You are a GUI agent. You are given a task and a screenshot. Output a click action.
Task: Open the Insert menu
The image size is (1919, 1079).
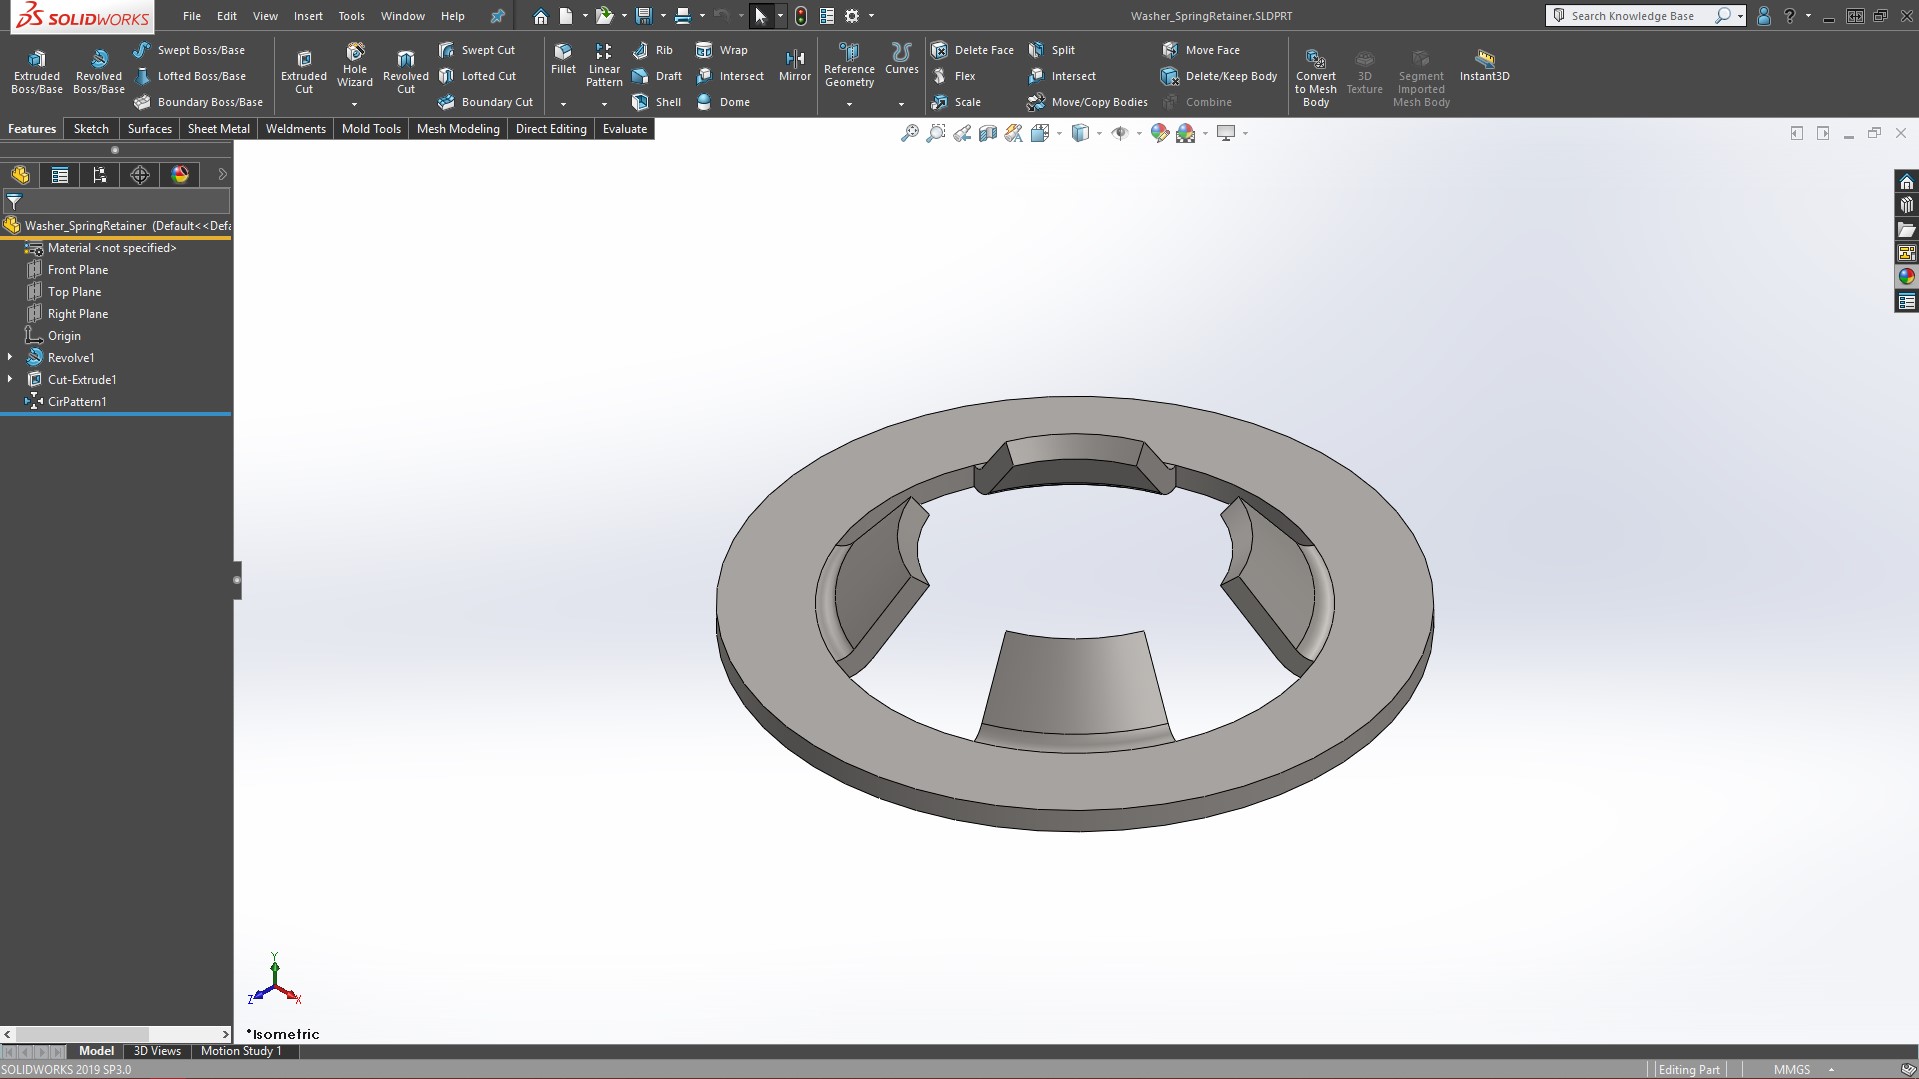[307, 16]
